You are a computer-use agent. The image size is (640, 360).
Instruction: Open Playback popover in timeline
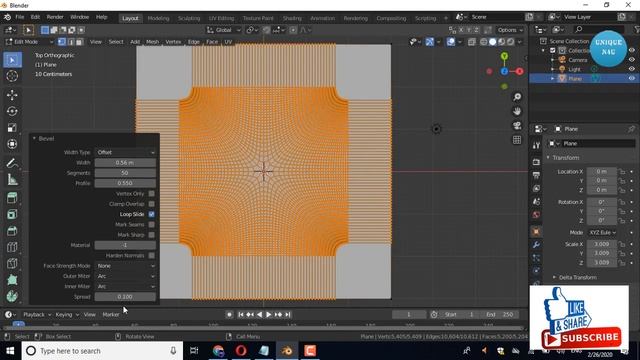coord(37,315)
